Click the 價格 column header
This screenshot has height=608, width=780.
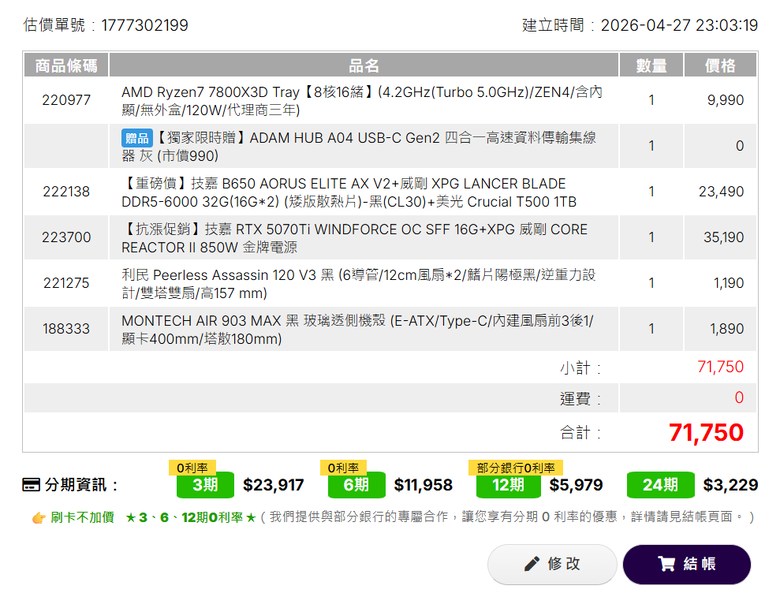(720, 65)
